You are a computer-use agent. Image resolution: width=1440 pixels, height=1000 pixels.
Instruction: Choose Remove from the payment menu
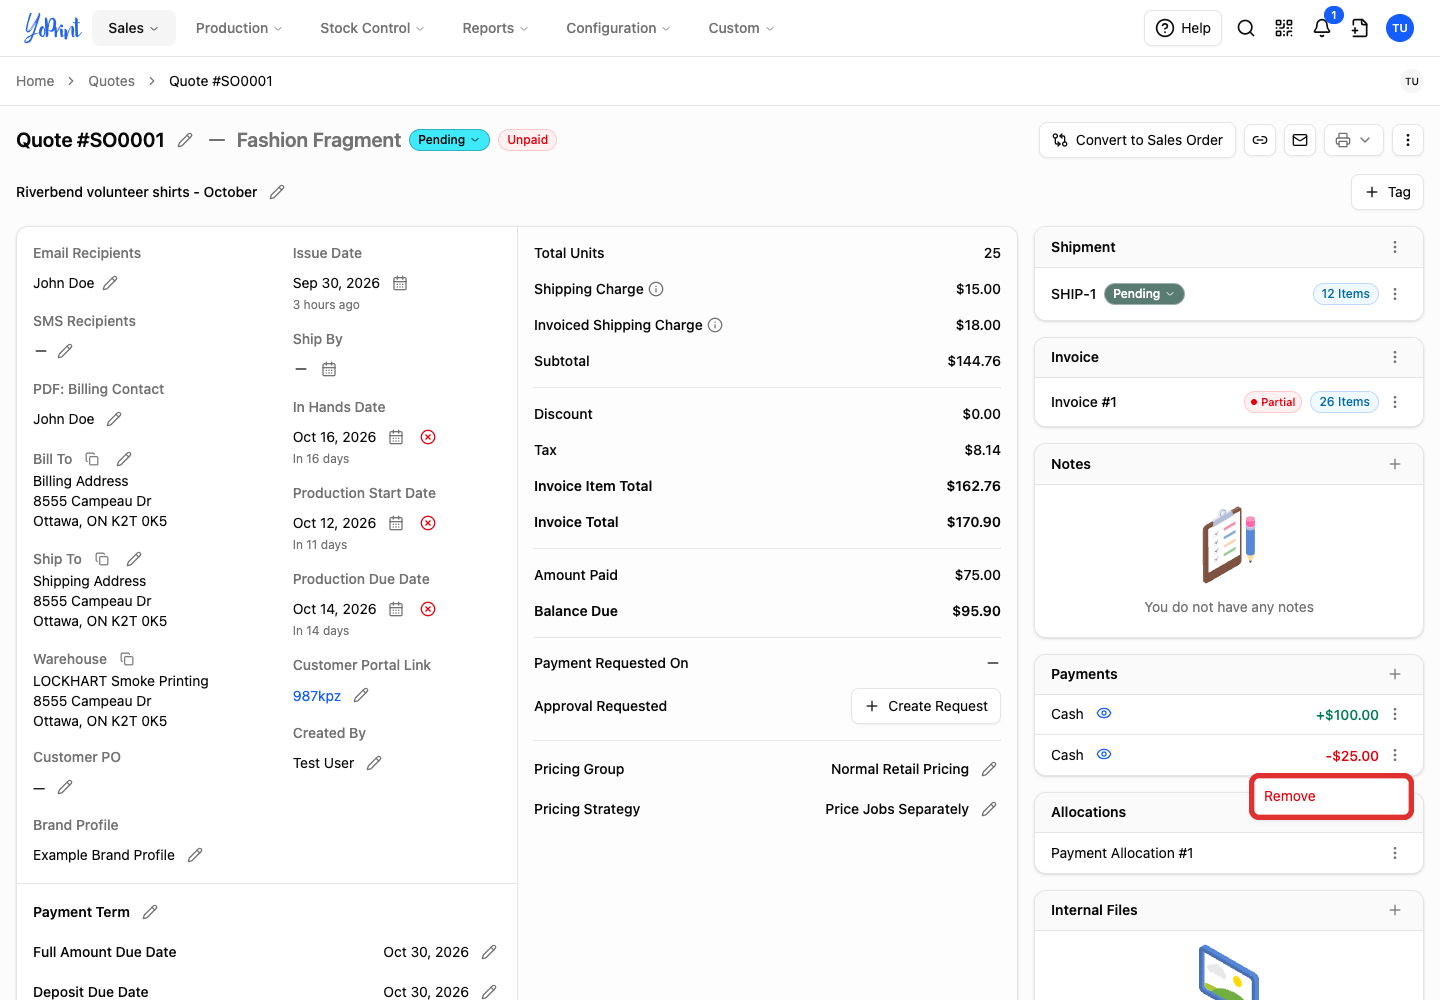(1331, 796)
